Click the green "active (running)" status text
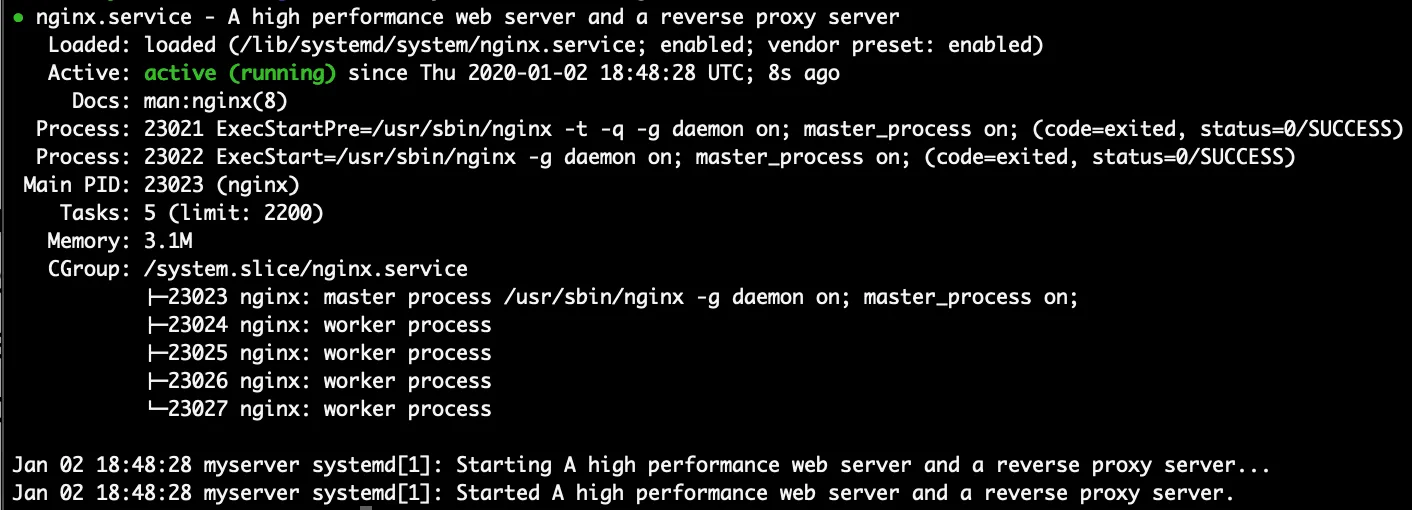The width and height of the screenshot is (1412, 510). point(240,73)
